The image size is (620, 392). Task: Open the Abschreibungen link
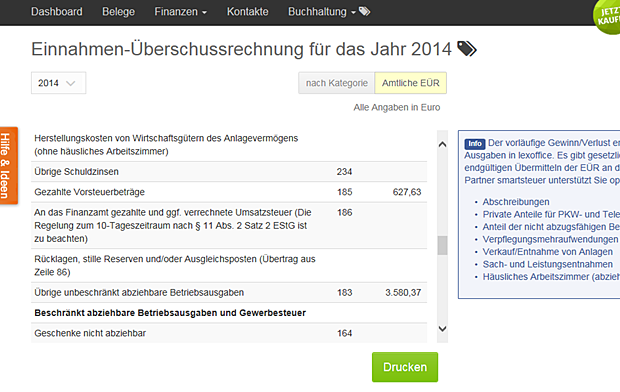point(516,202)
